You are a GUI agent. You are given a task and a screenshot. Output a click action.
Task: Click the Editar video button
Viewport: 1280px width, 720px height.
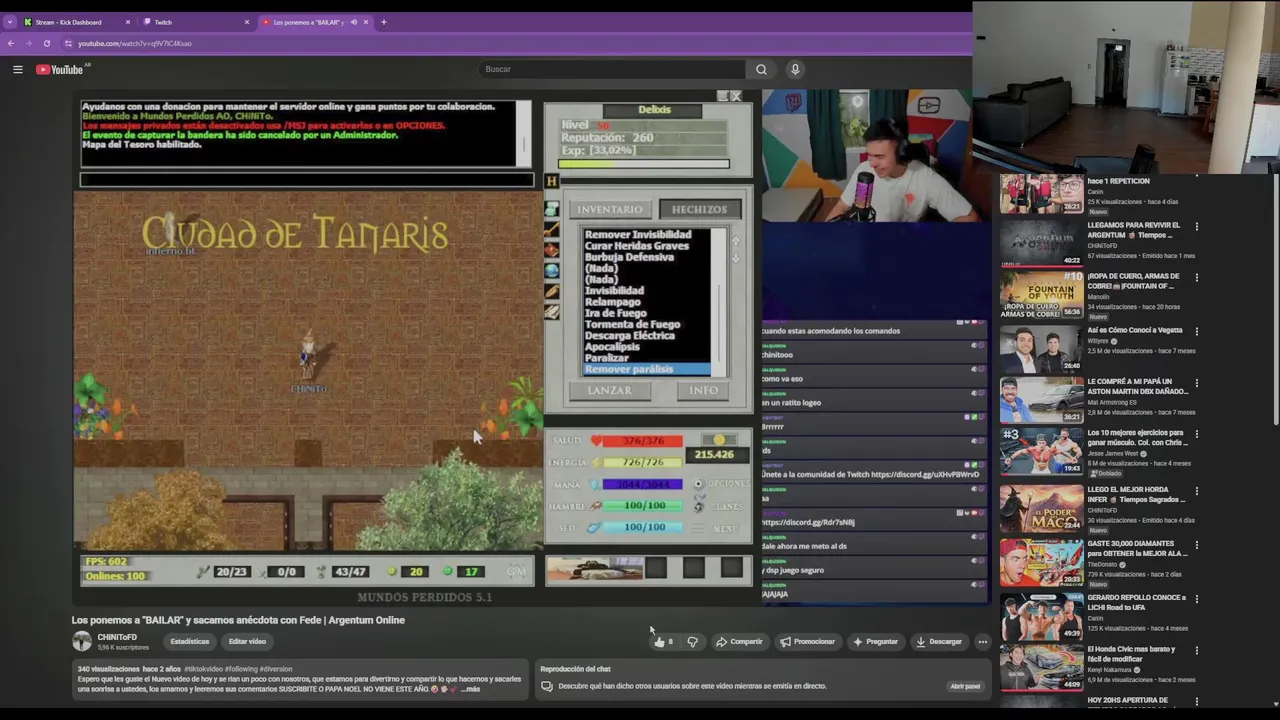point(247,642)
